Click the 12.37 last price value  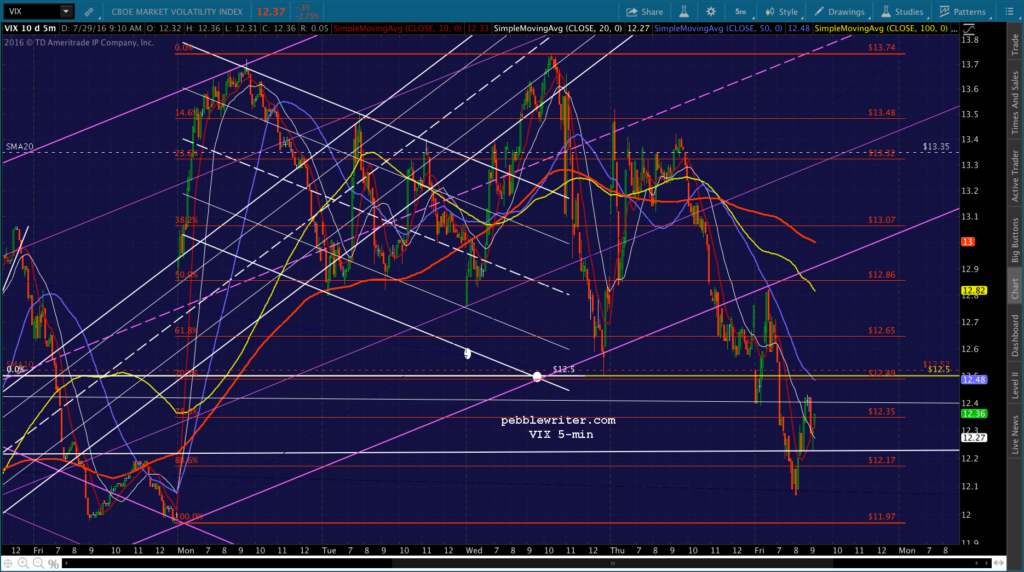coord(270,12)
